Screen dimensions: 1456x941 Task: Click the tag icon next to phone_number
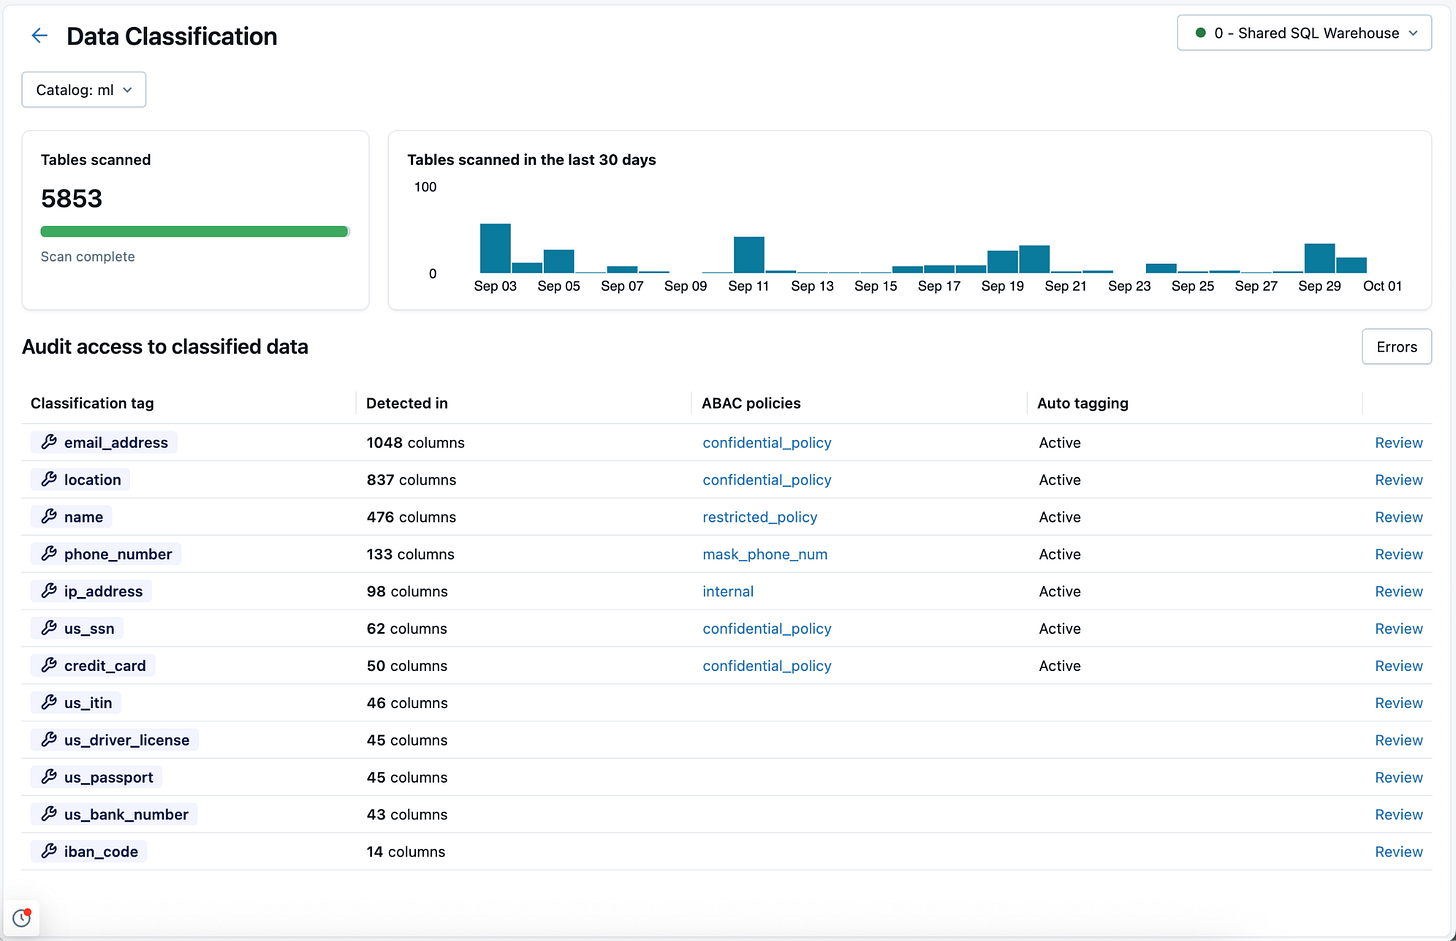point(47,554)
